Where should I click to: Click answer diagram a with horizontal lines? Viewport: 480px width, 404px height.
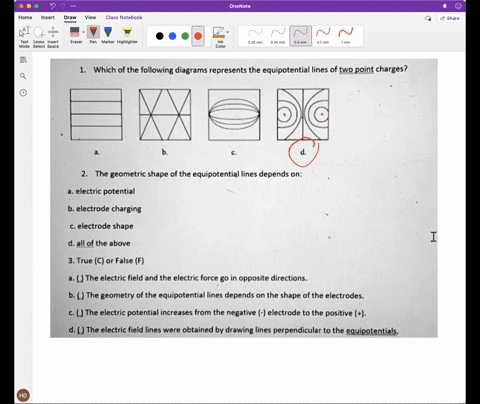click(x=96, y=114)
